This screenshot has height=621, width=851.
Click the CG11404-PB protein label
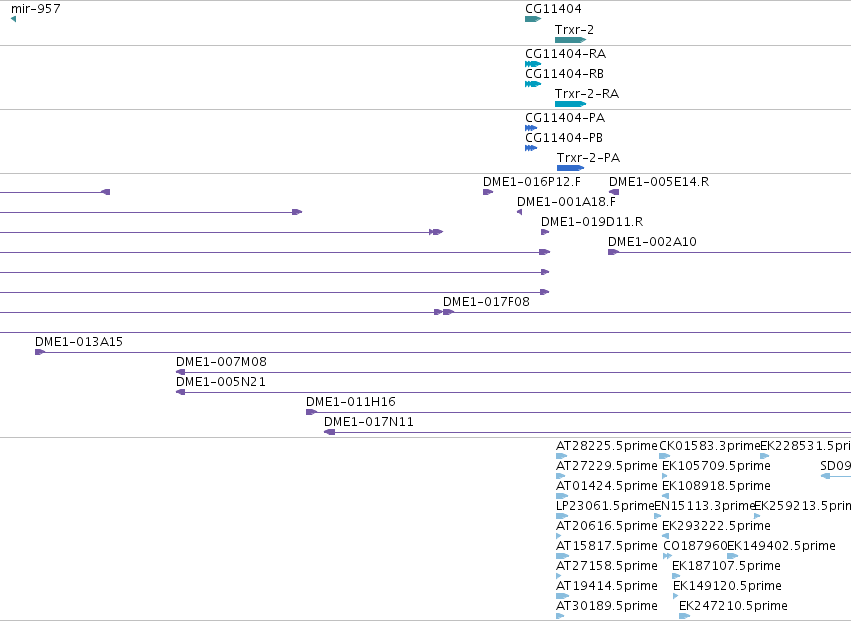(x=564, y=138)
